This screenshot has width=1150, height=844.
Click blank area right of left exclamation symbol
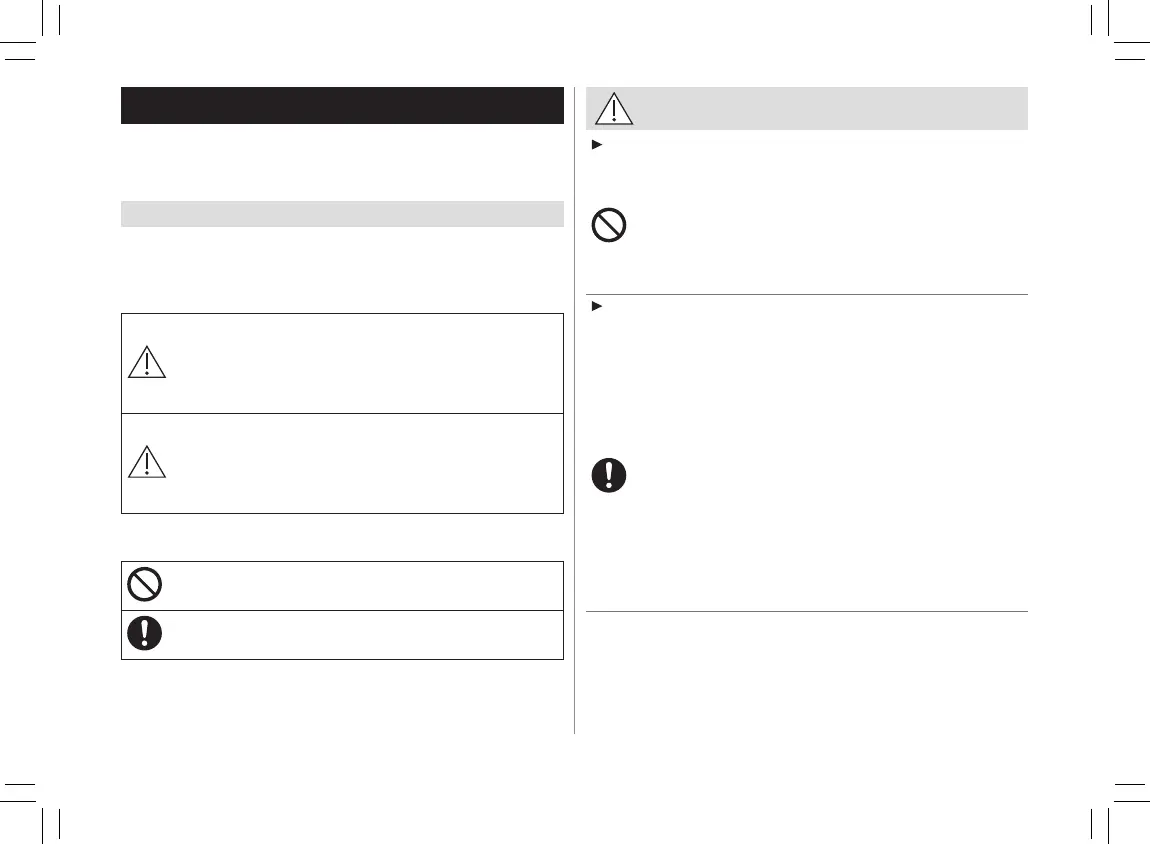360,635
